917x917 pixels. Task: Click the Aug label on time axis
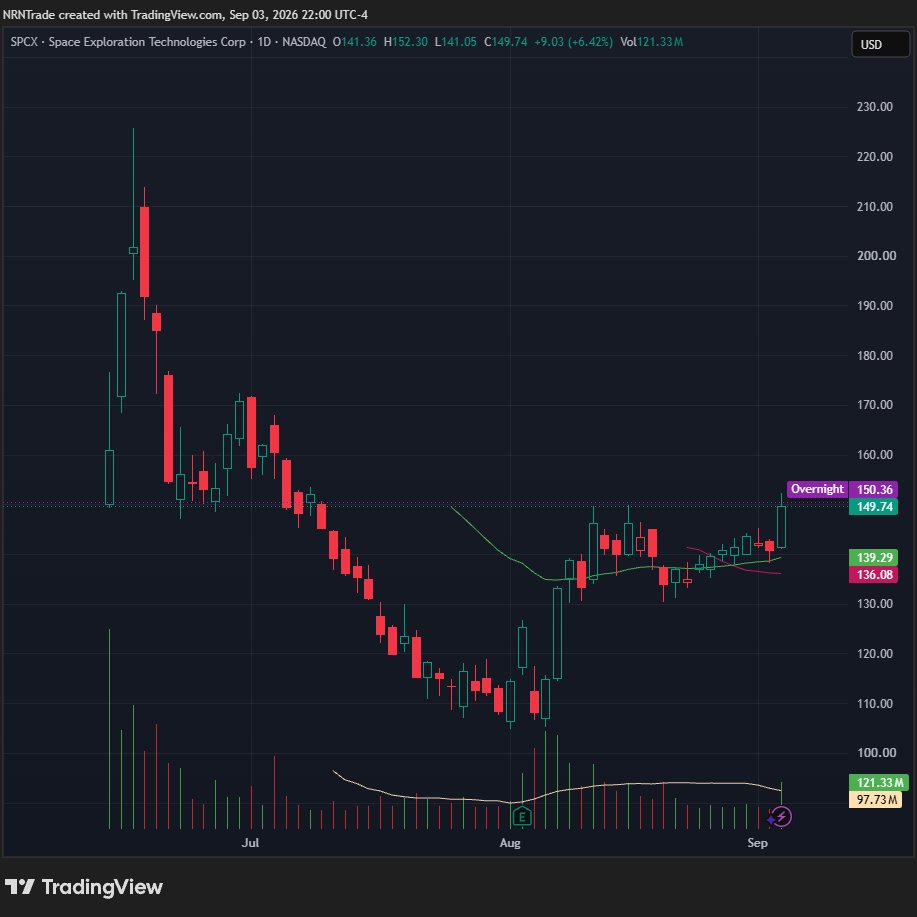(x=510, y=843)
